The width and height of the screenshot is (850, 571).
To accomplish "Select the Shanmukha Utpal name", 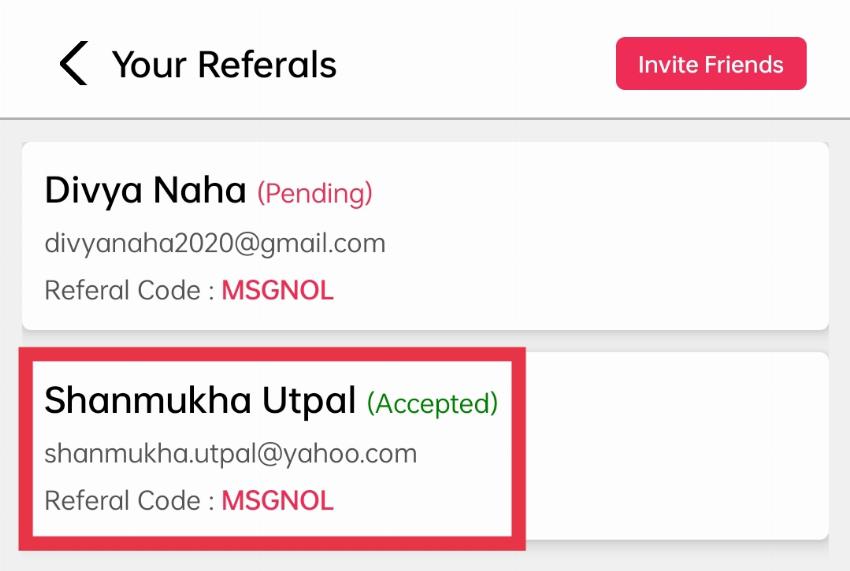I will click(x=200, y=400).
